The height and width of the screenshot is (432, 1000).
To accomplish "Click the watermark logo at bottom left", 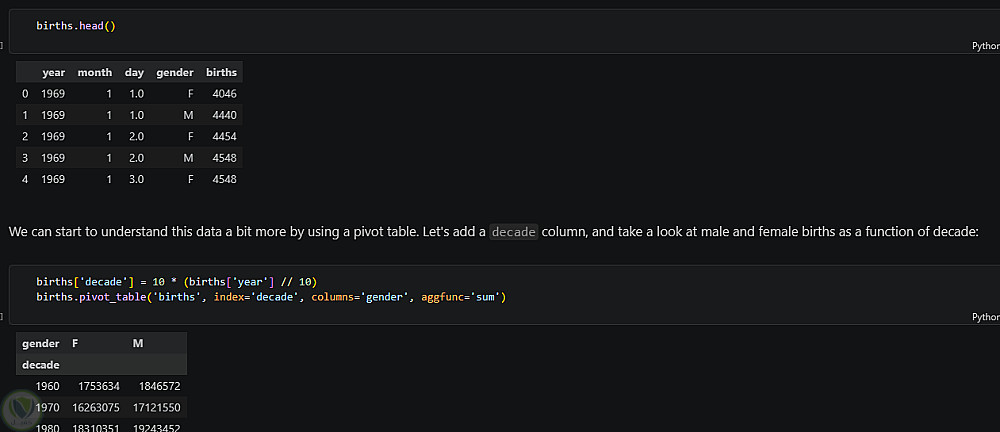I will click(20, 408).
